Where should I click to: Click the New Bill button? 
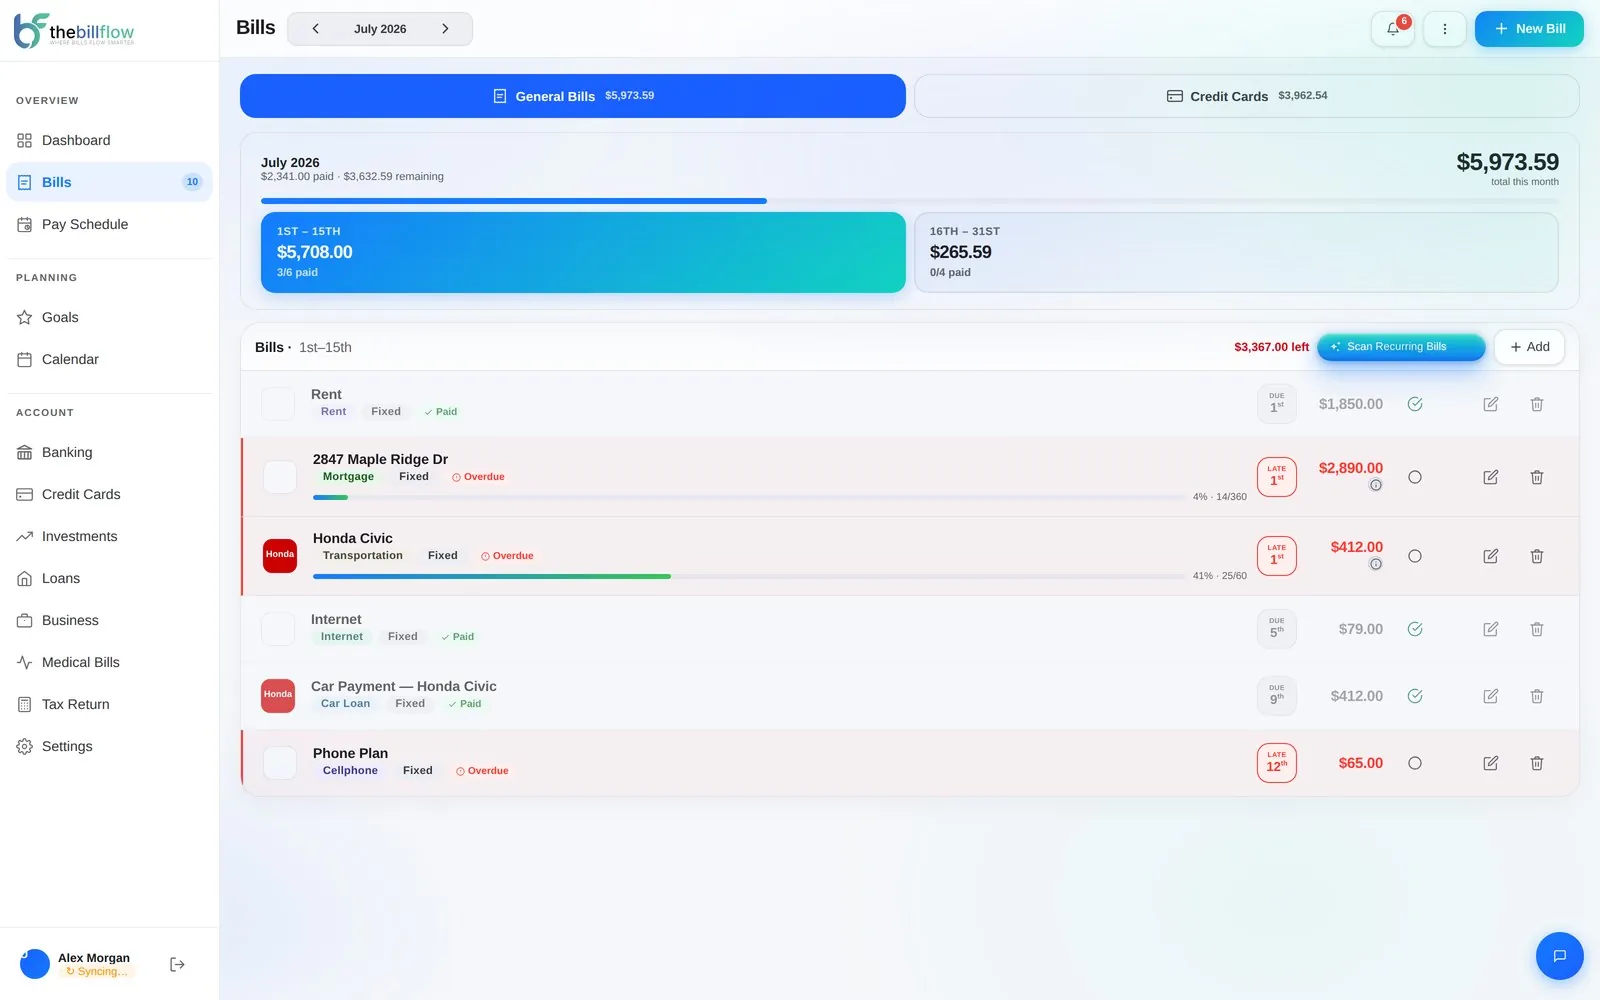(1529, 29)
